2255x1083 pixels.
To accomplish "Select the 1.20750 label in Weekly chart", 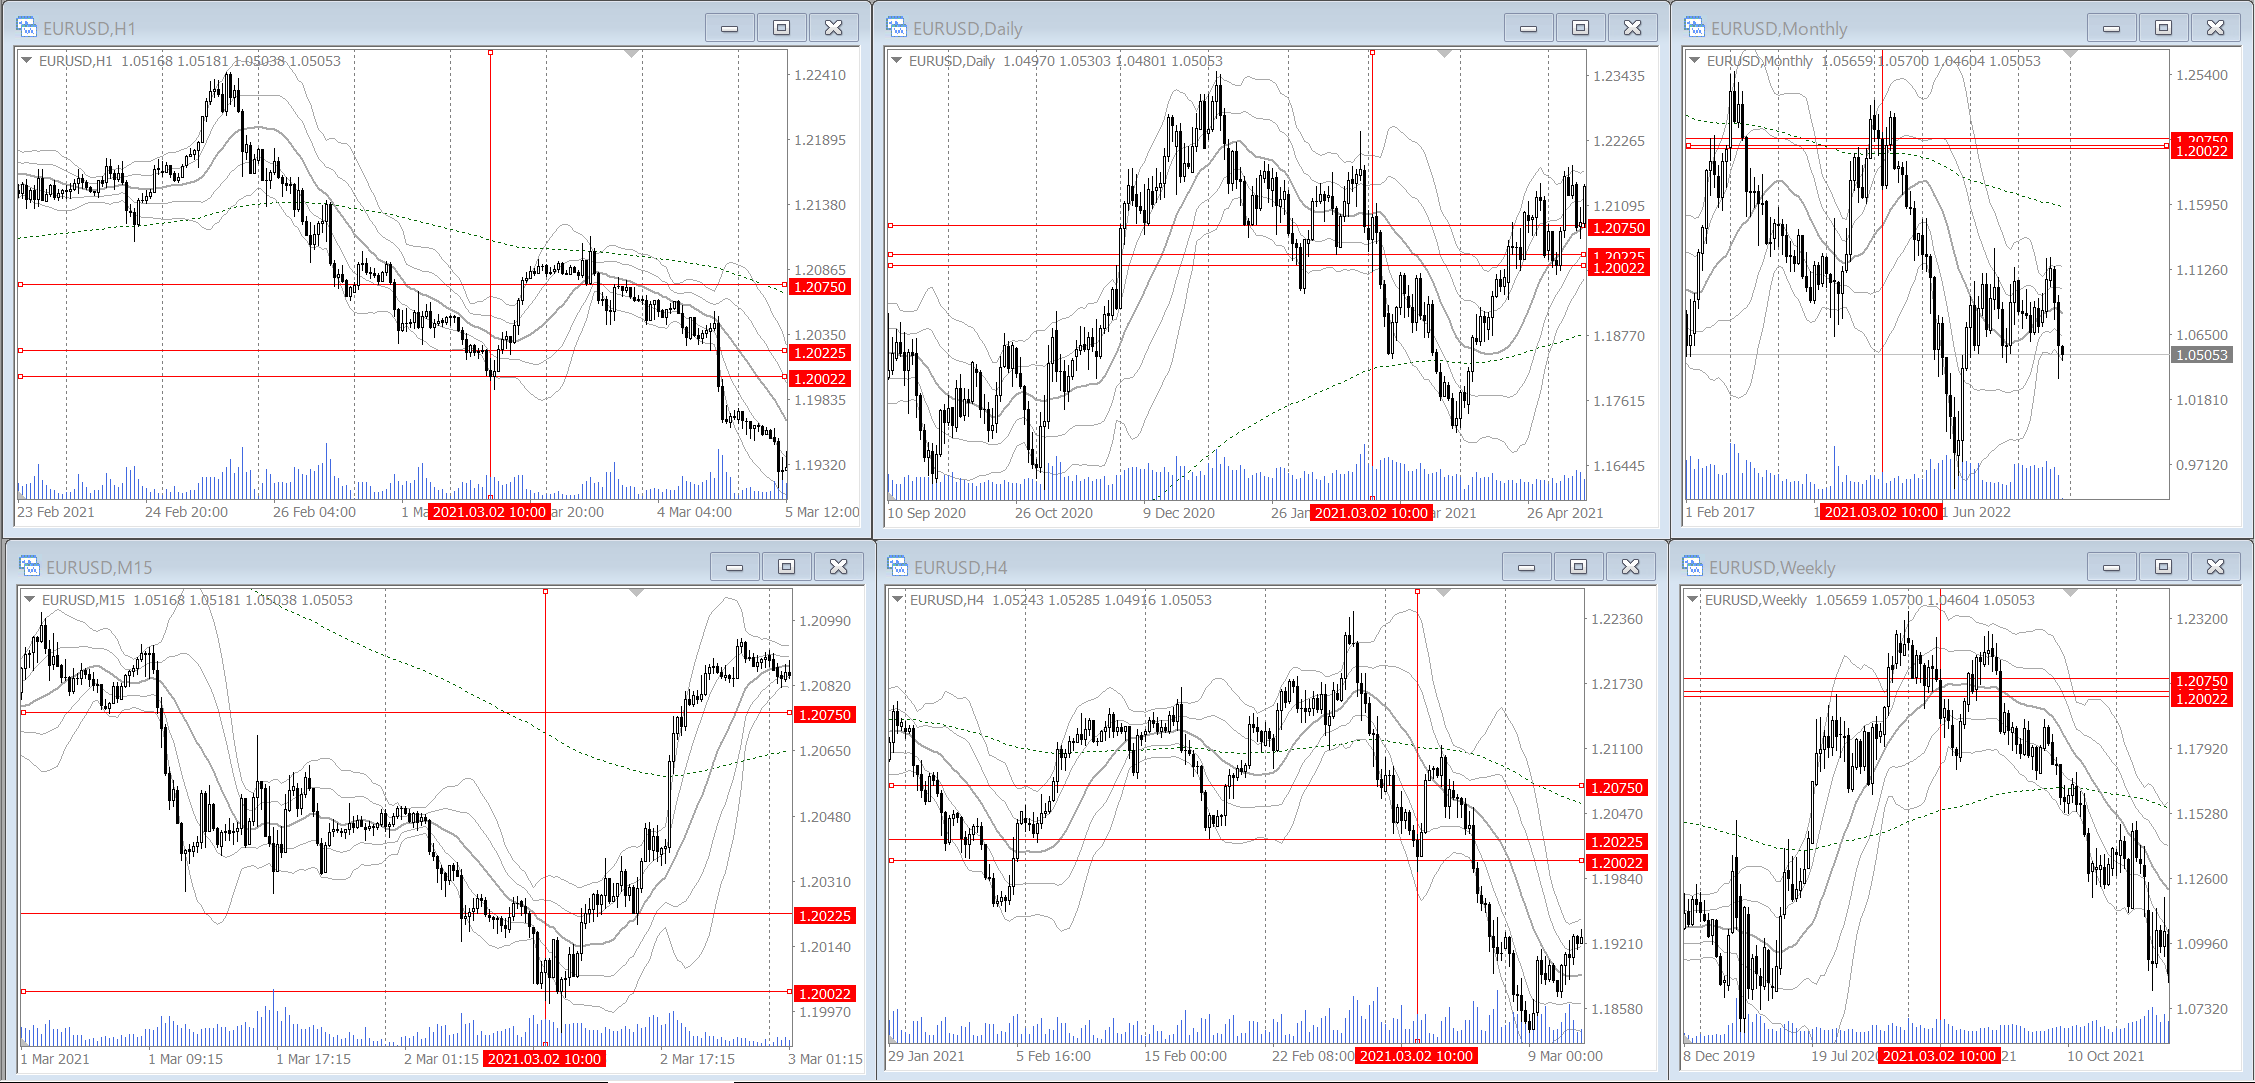I will tap(2202, 681).
